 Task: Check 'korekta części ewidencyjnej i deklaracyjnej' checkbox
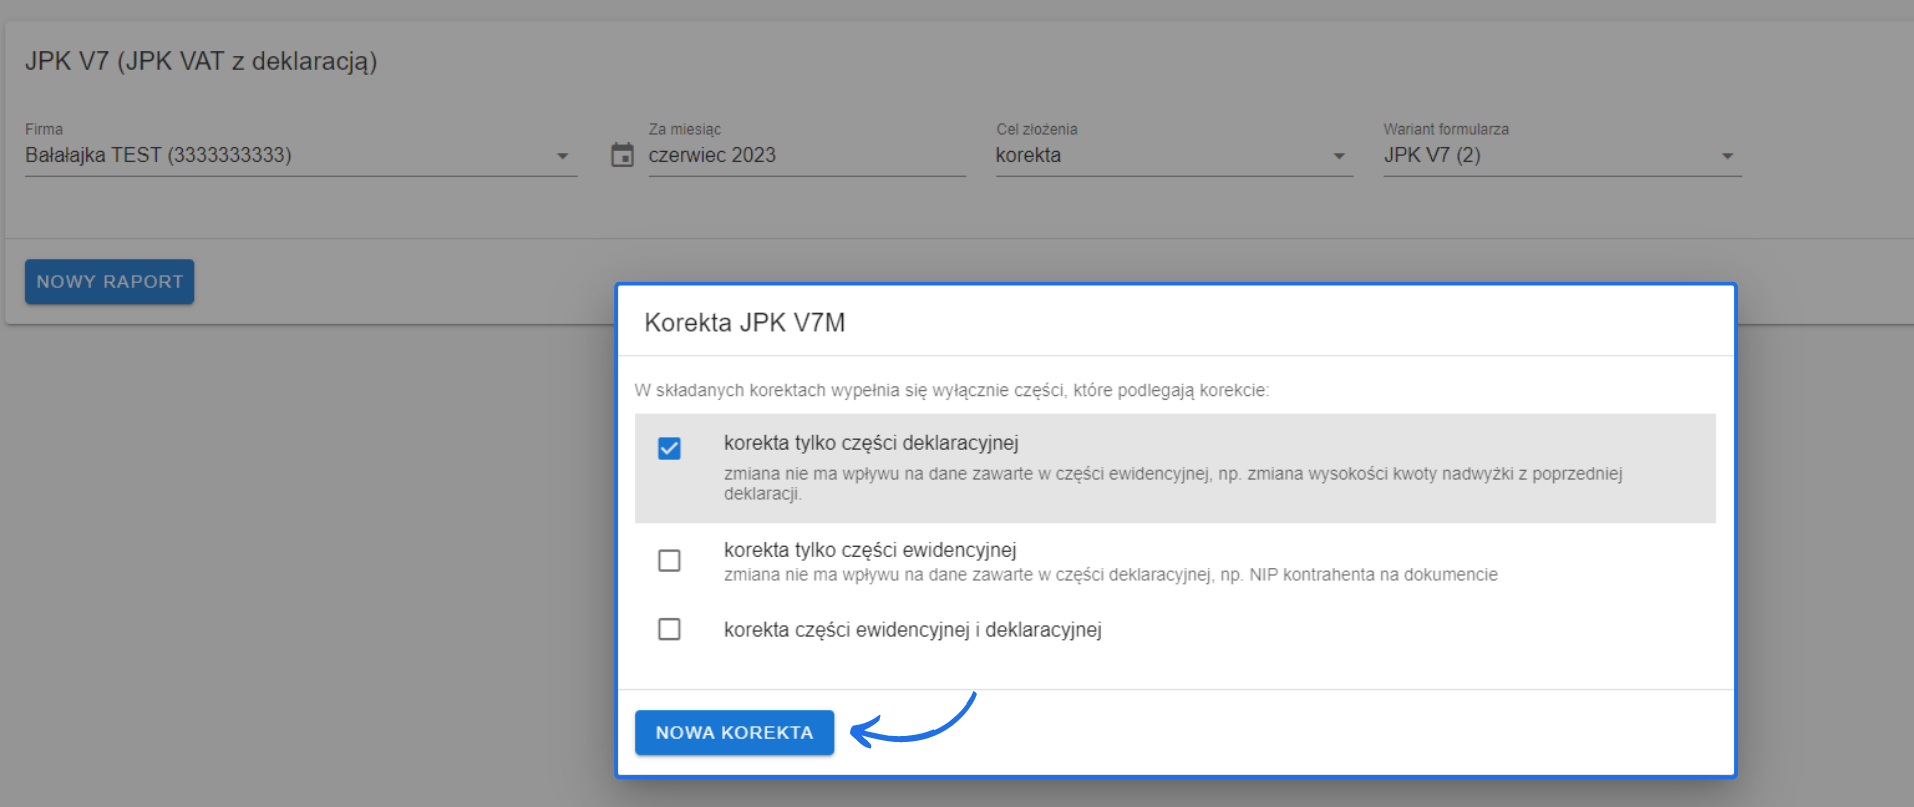[669, 629]
